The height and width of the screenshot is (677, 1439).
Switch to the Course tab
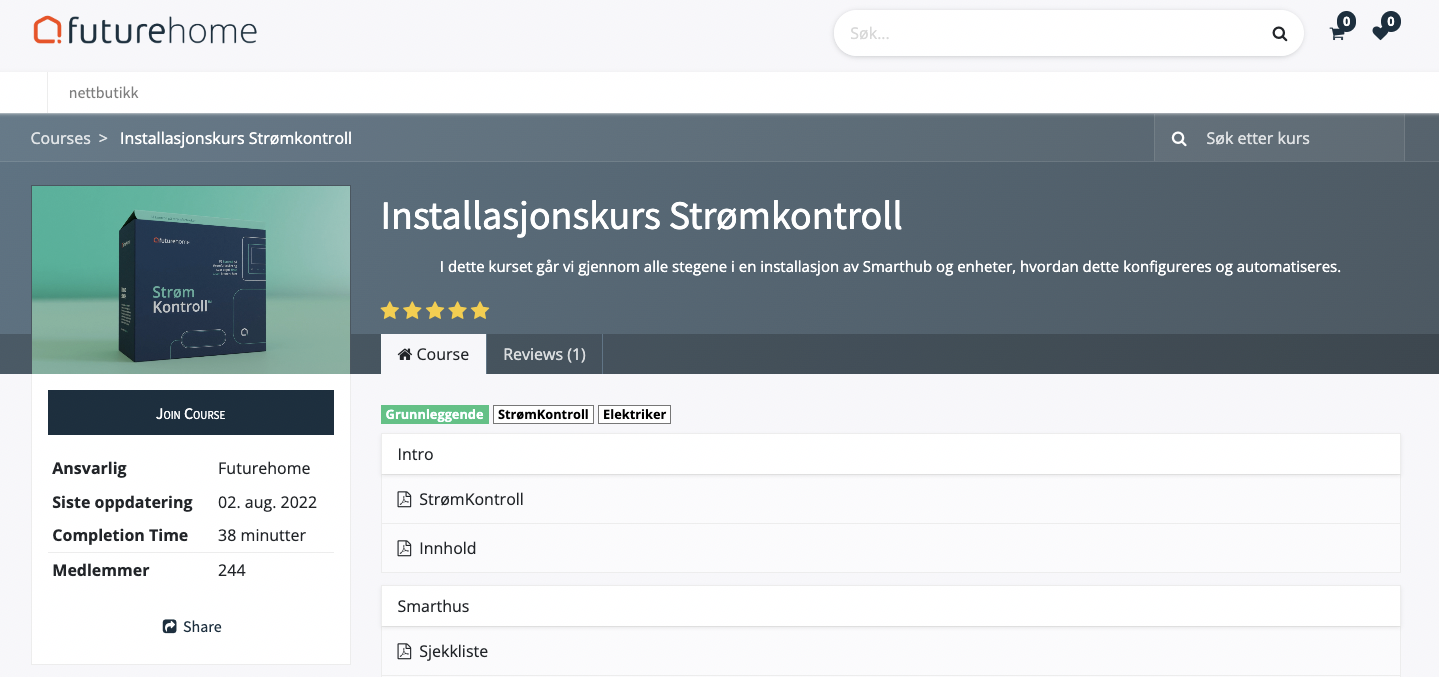(x=433, y=354)
